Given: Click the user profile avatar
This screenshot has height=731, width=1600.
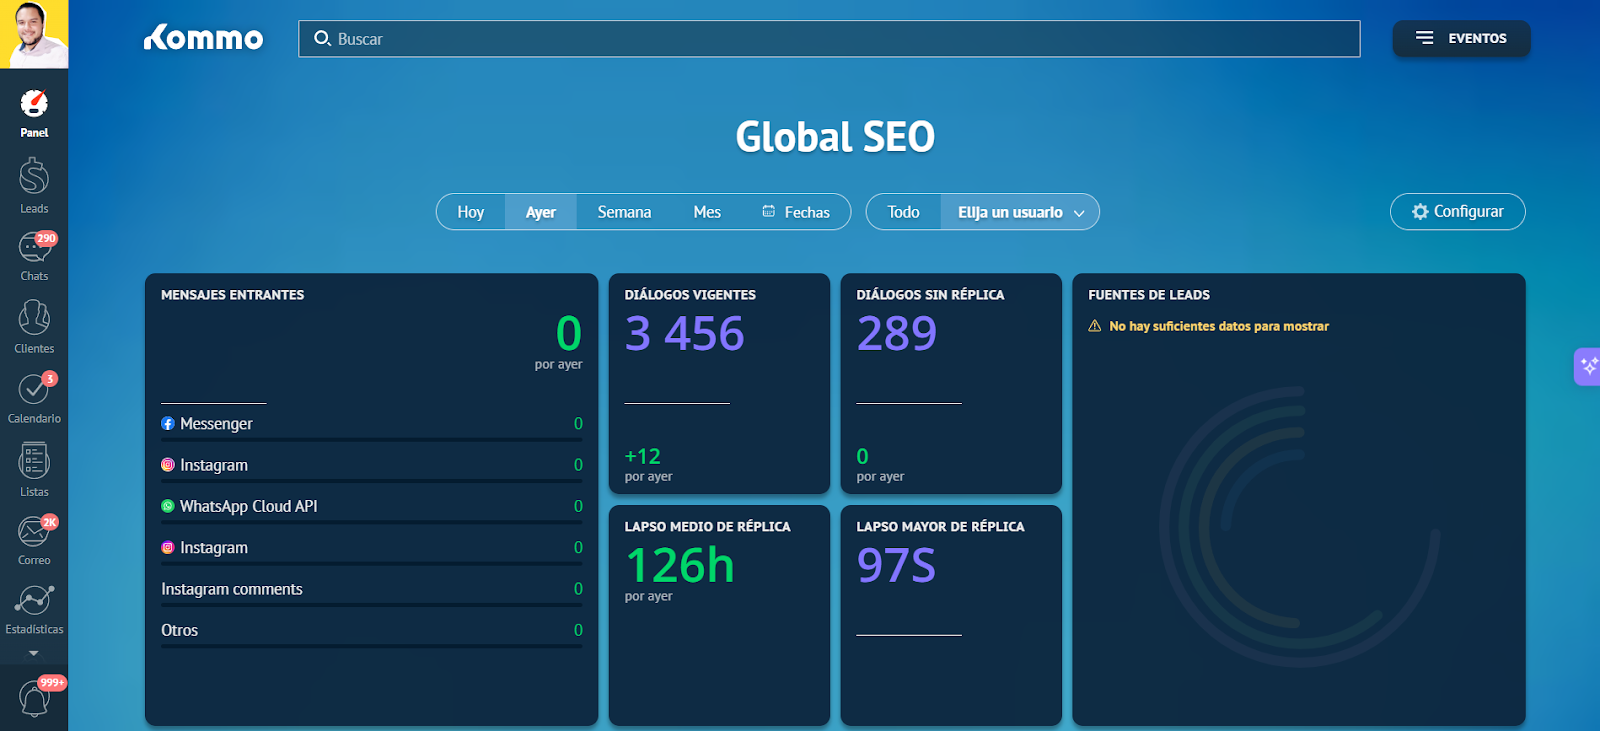Looking at the screenshot, I should [x=34, y=34].
